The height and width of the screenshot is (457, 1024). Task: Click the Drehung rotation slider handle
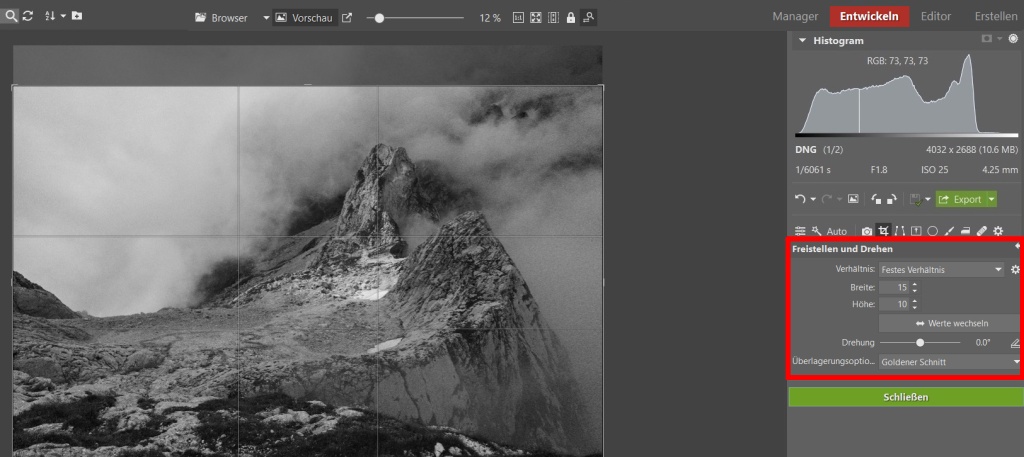tap(920, 342)
